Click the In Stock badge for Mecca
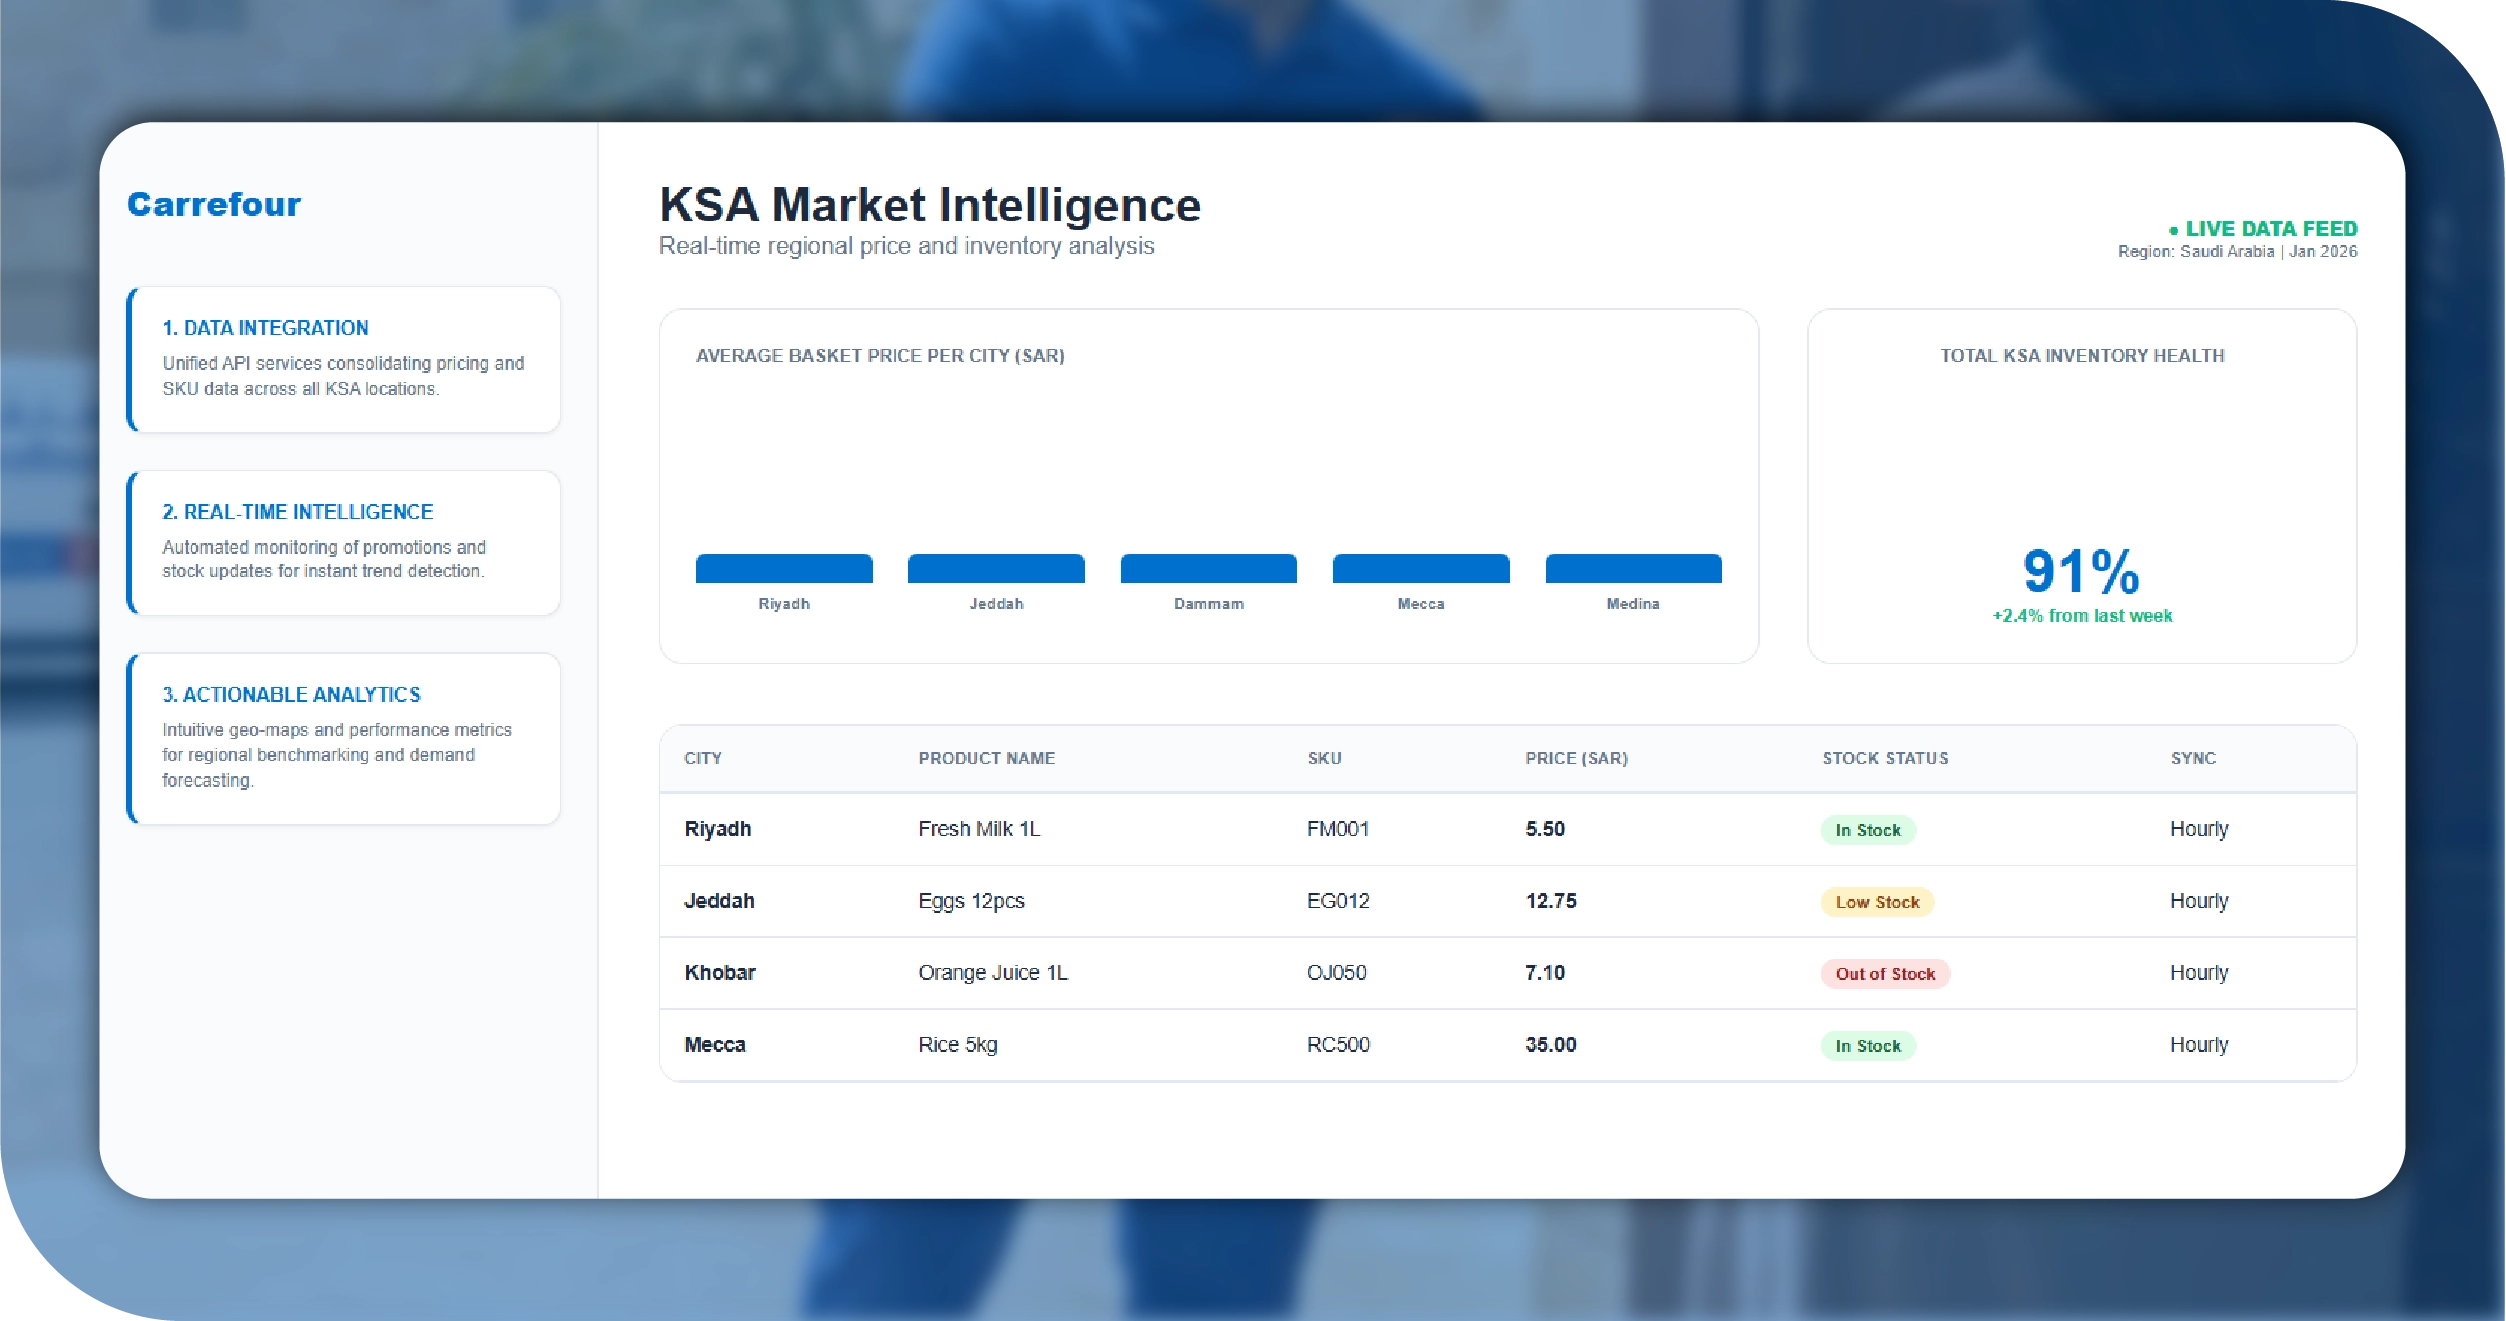 [x=1867, y=1046]
